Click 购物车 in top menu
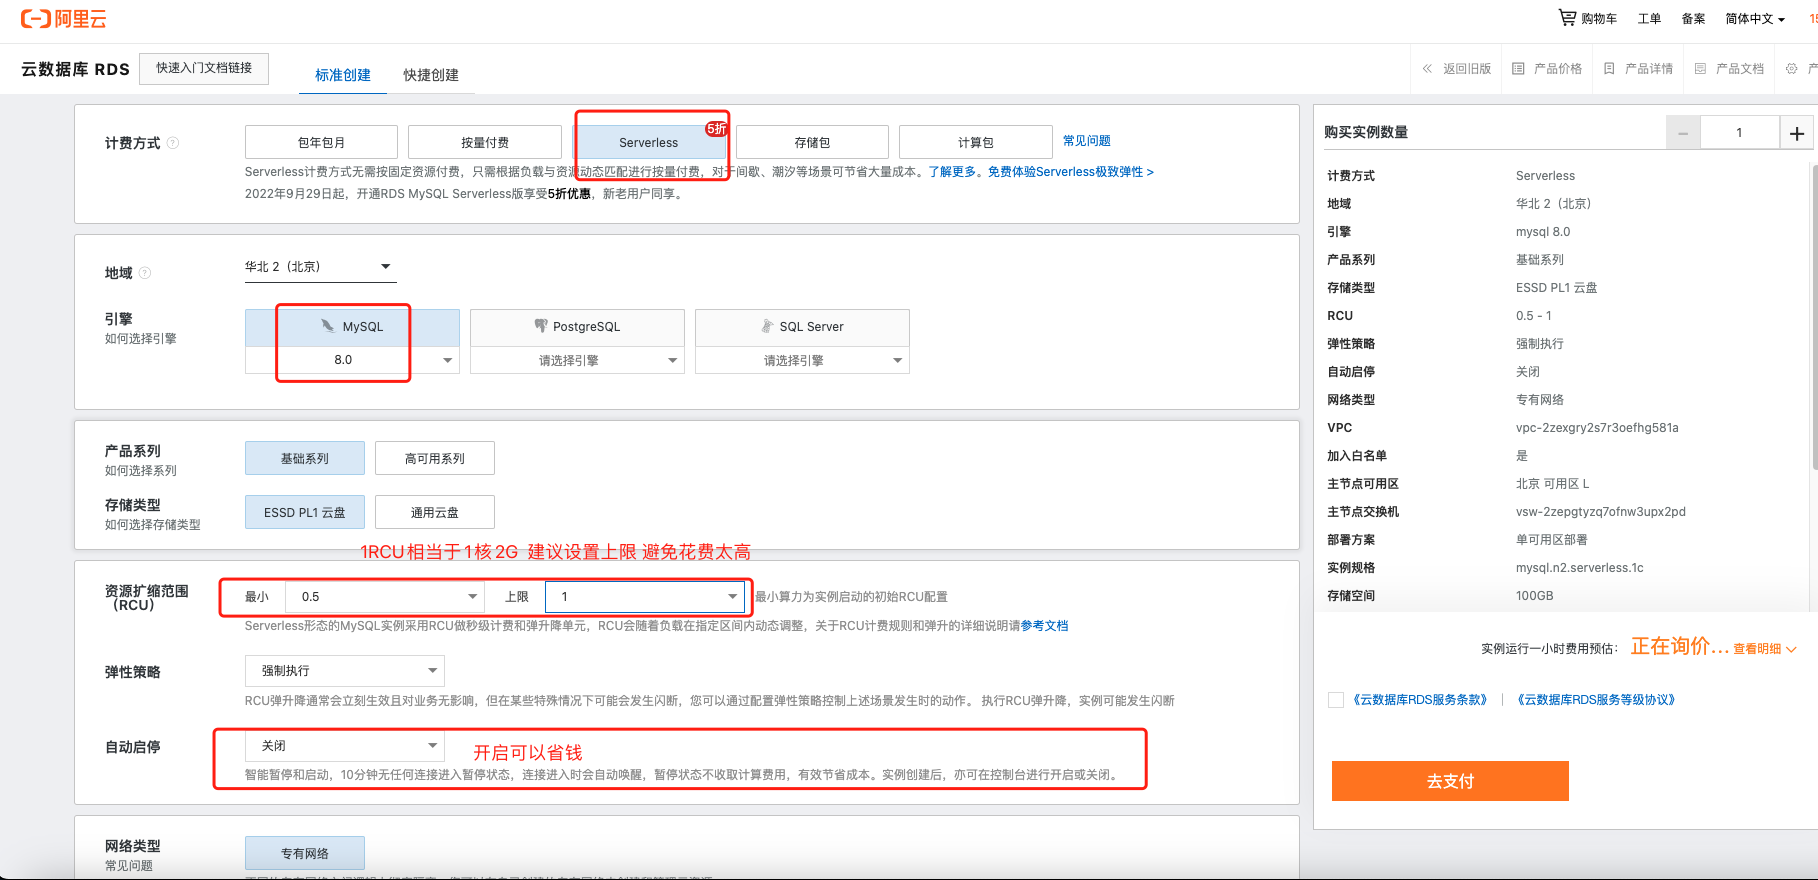The image size is (1818, 880). click(x=1599, y=18)
